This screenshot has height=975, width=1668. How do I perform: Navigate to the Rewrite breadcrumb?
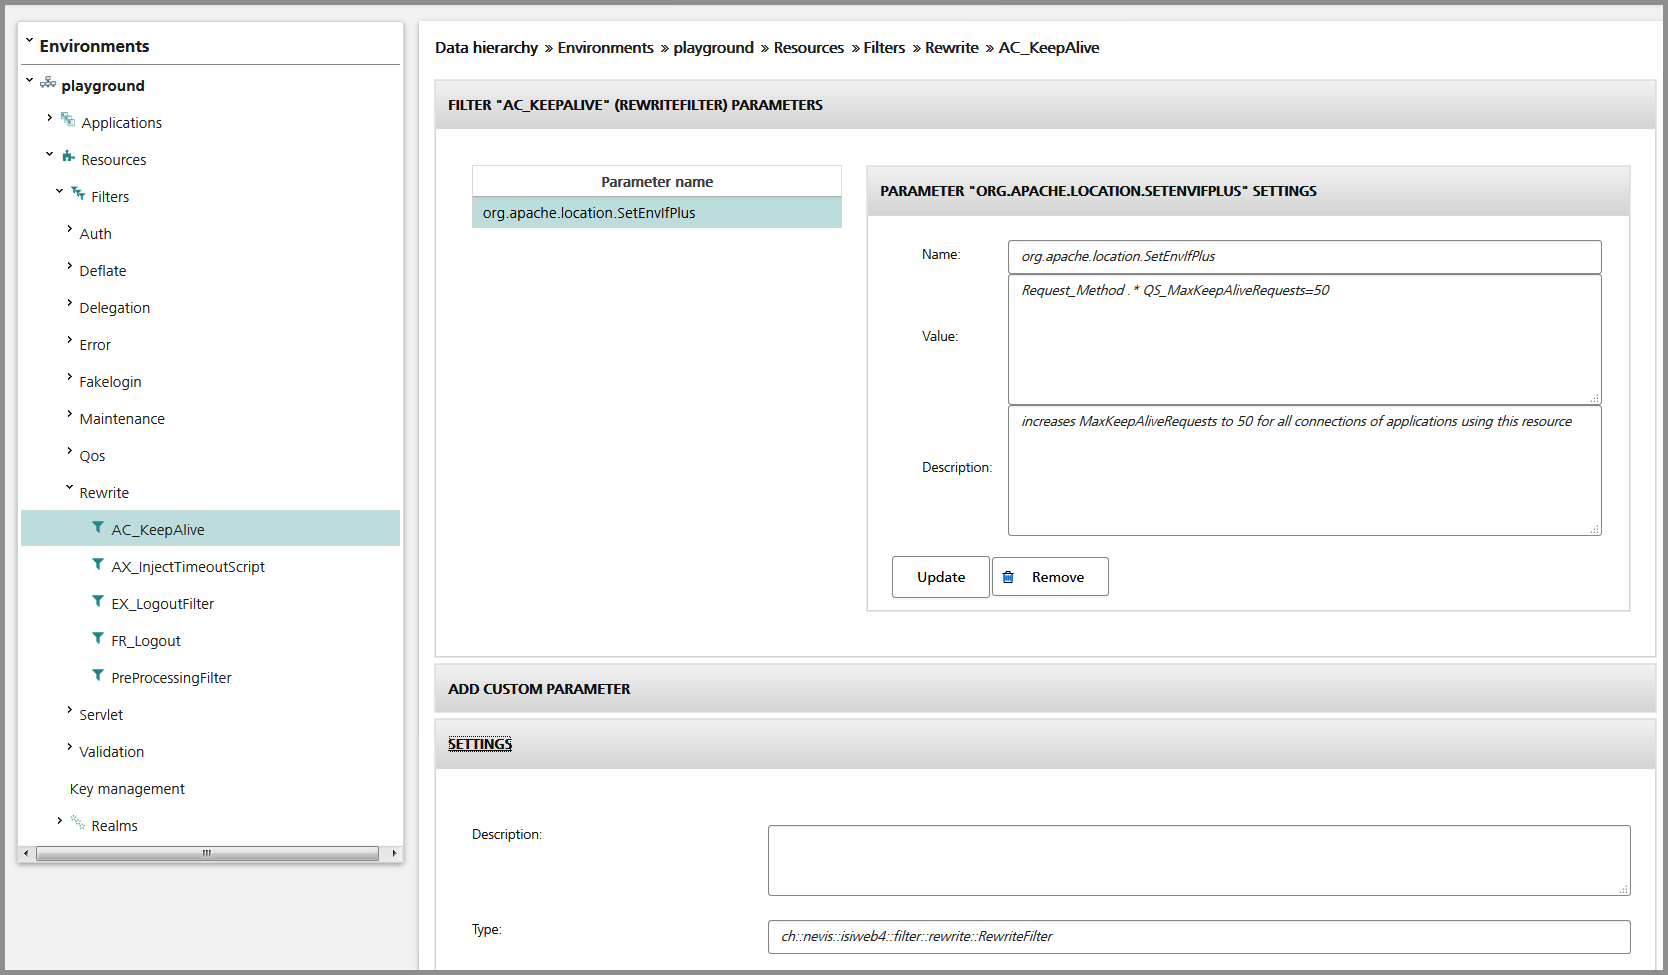point(951,48)
